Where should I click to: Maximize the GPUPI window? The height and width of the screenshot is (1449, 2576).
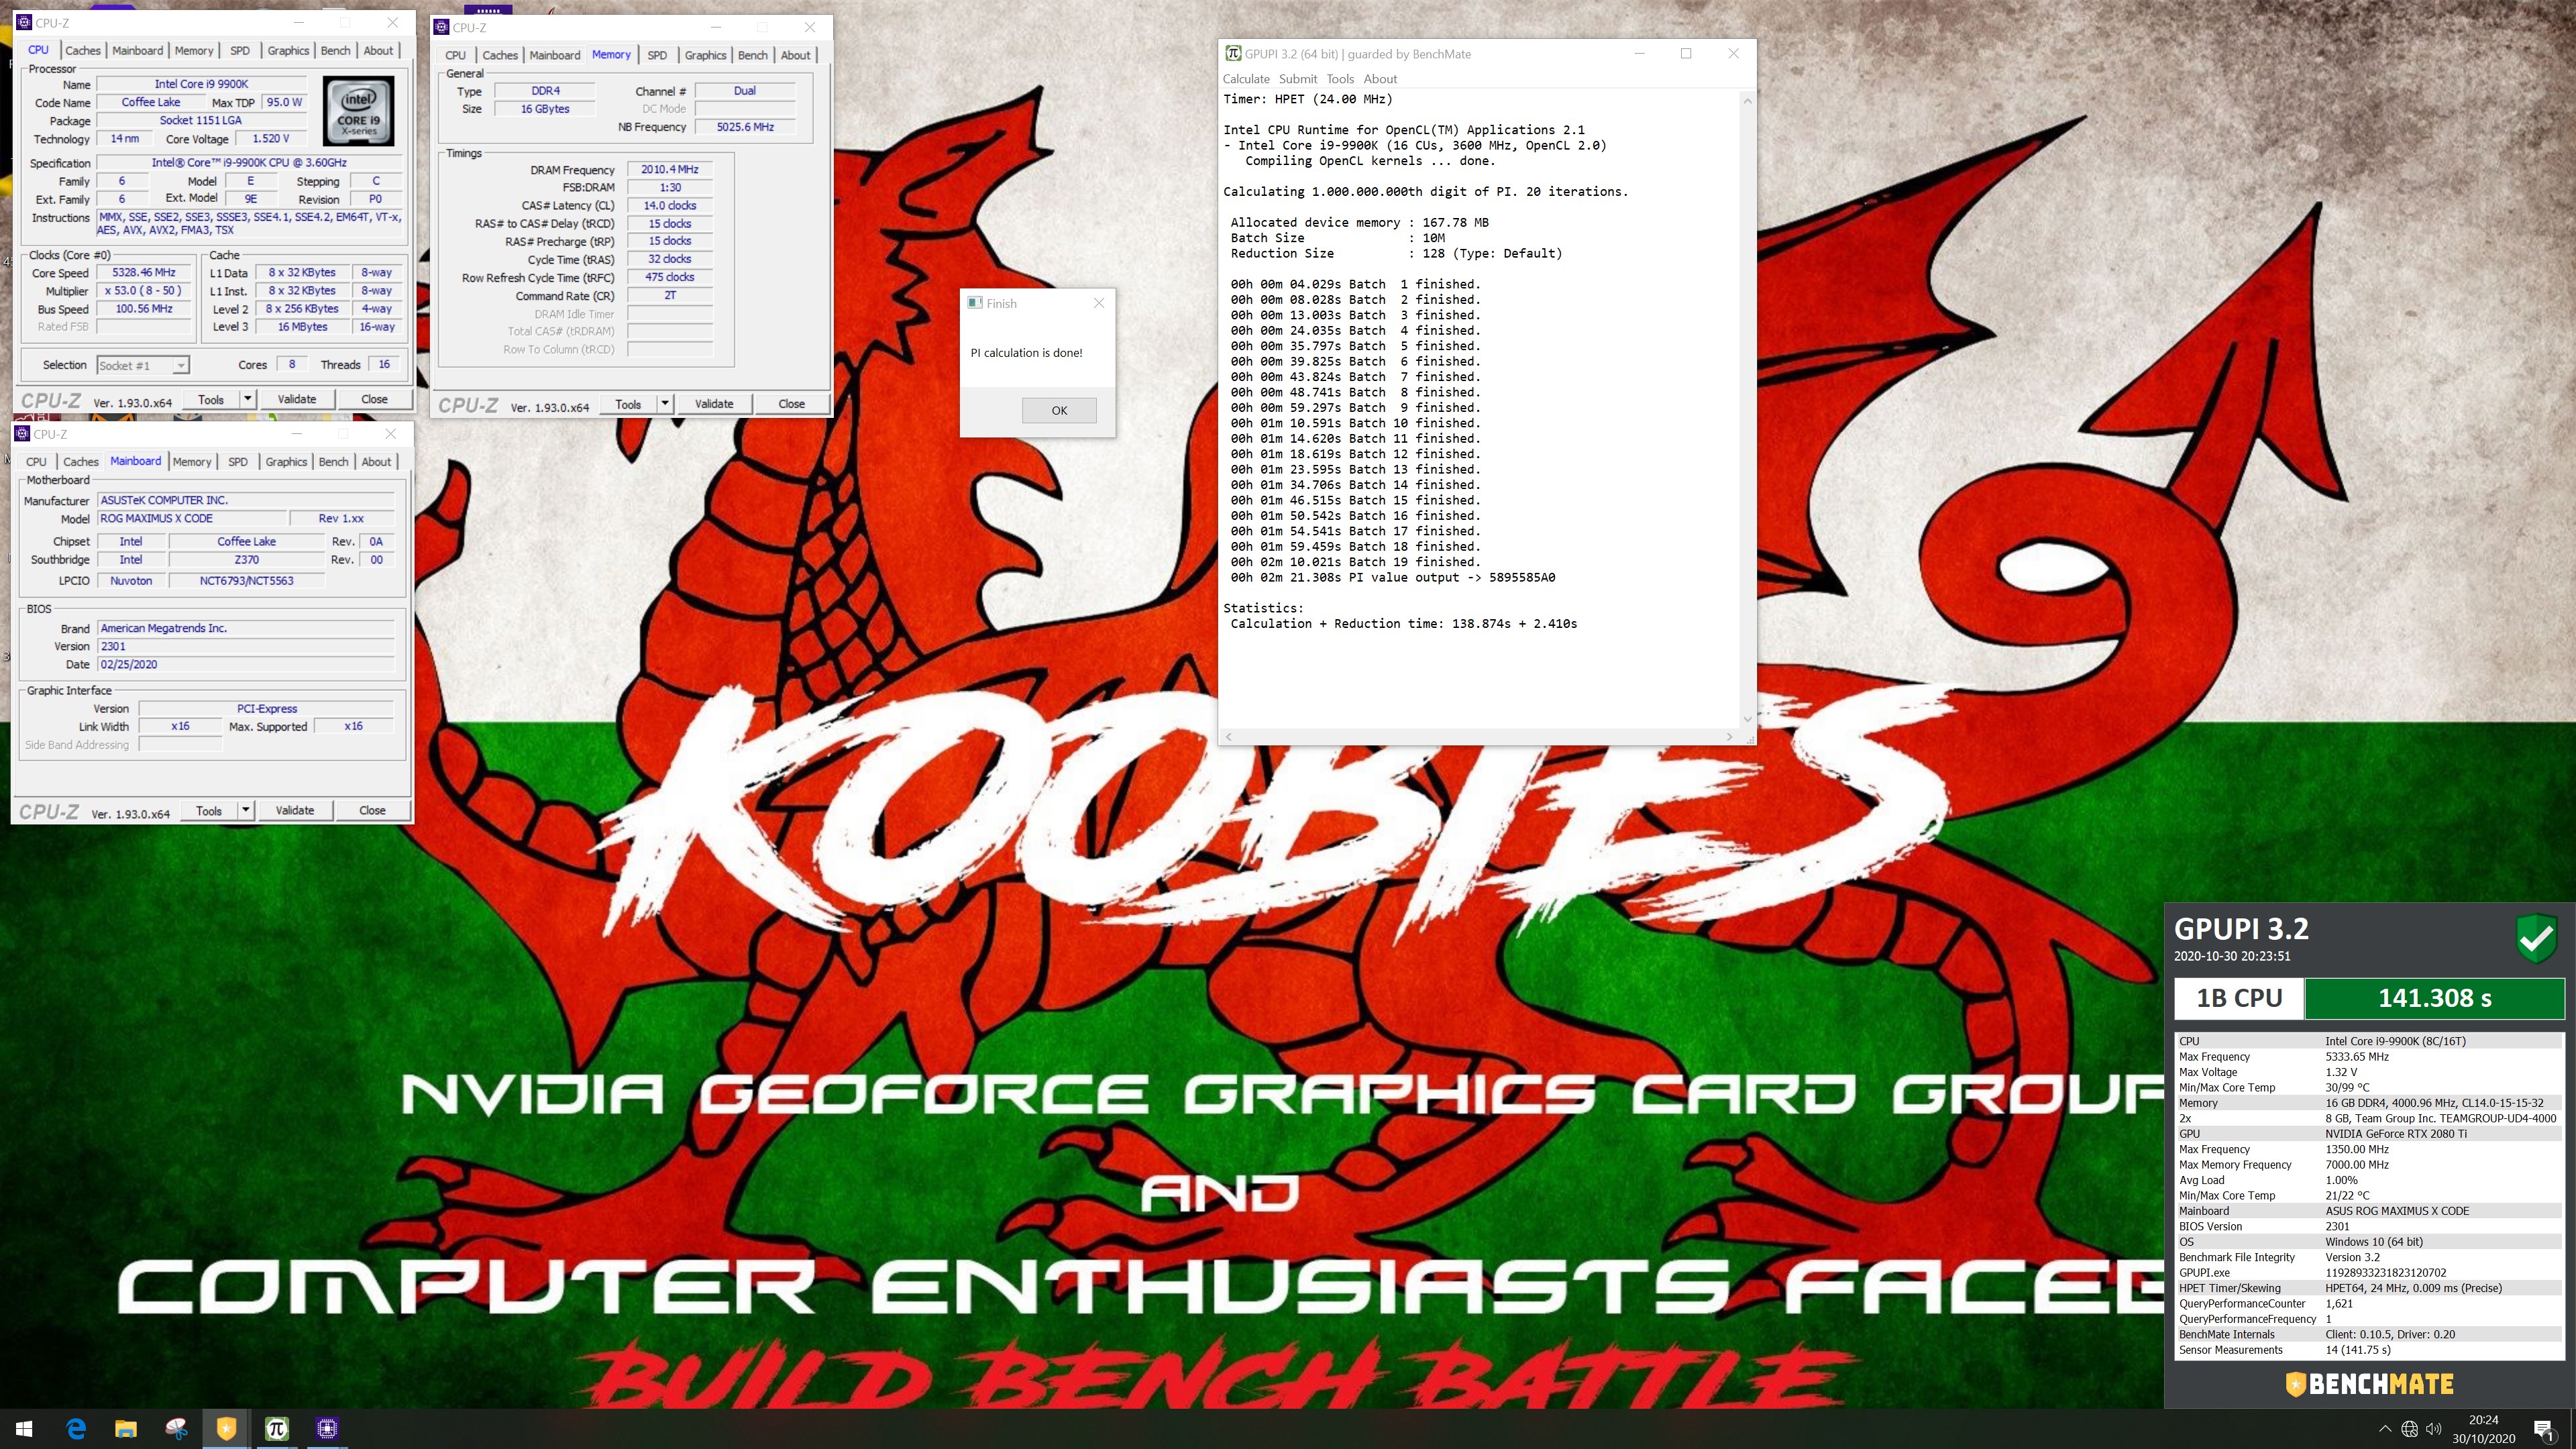(1686, 54)
